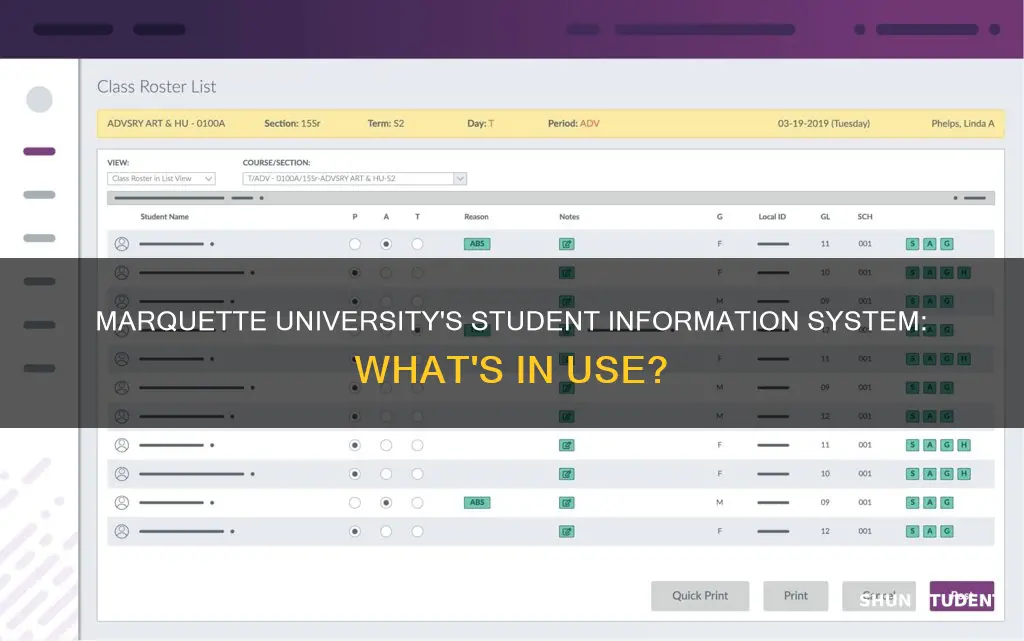Open the notes icon in the first roster row
The width and height of the screenshot is (1024, 641).
pos(566,244)
